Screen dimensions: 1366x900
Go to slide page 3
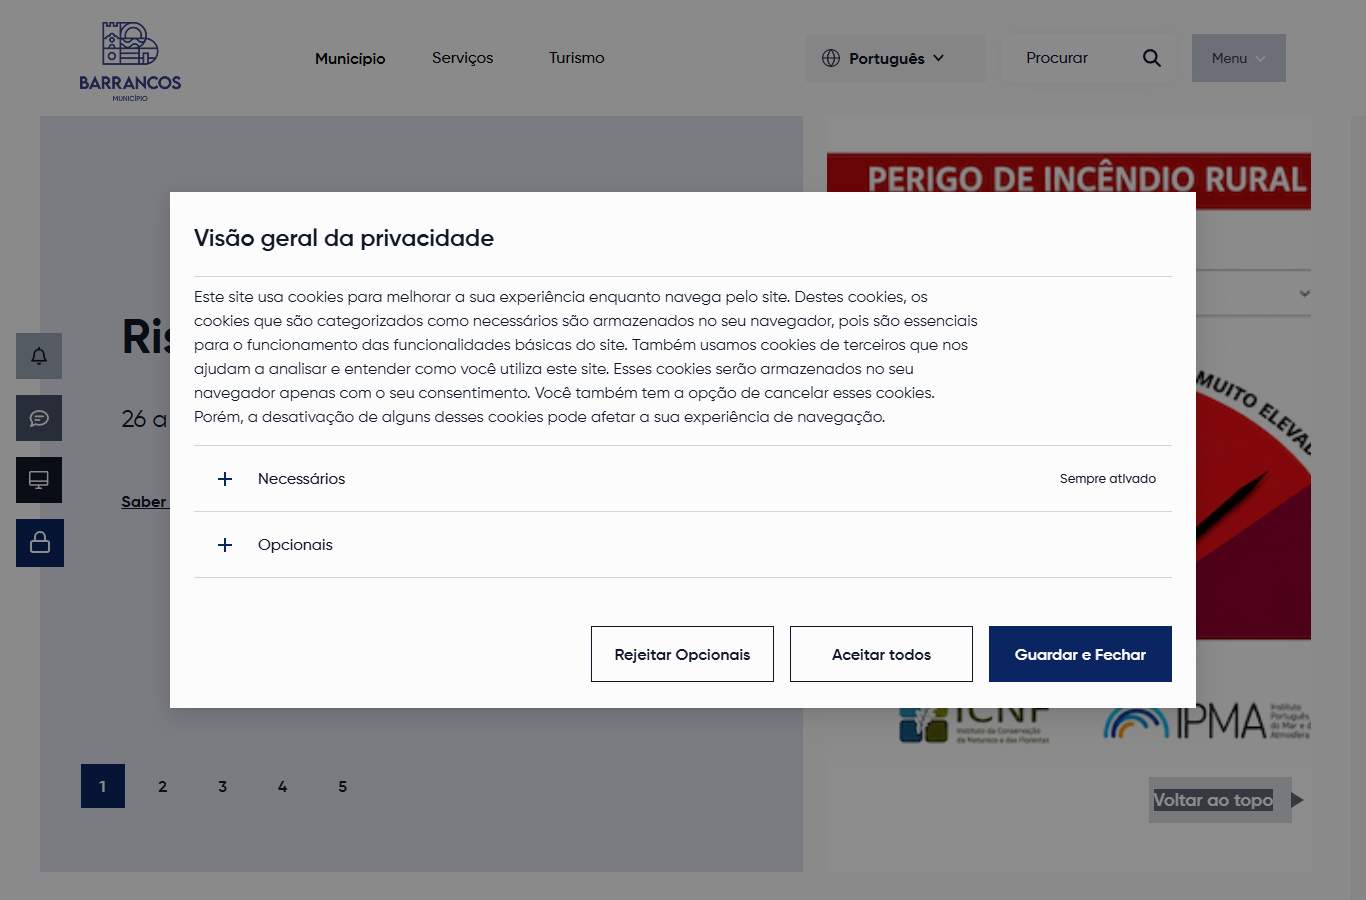click(223, 786)
